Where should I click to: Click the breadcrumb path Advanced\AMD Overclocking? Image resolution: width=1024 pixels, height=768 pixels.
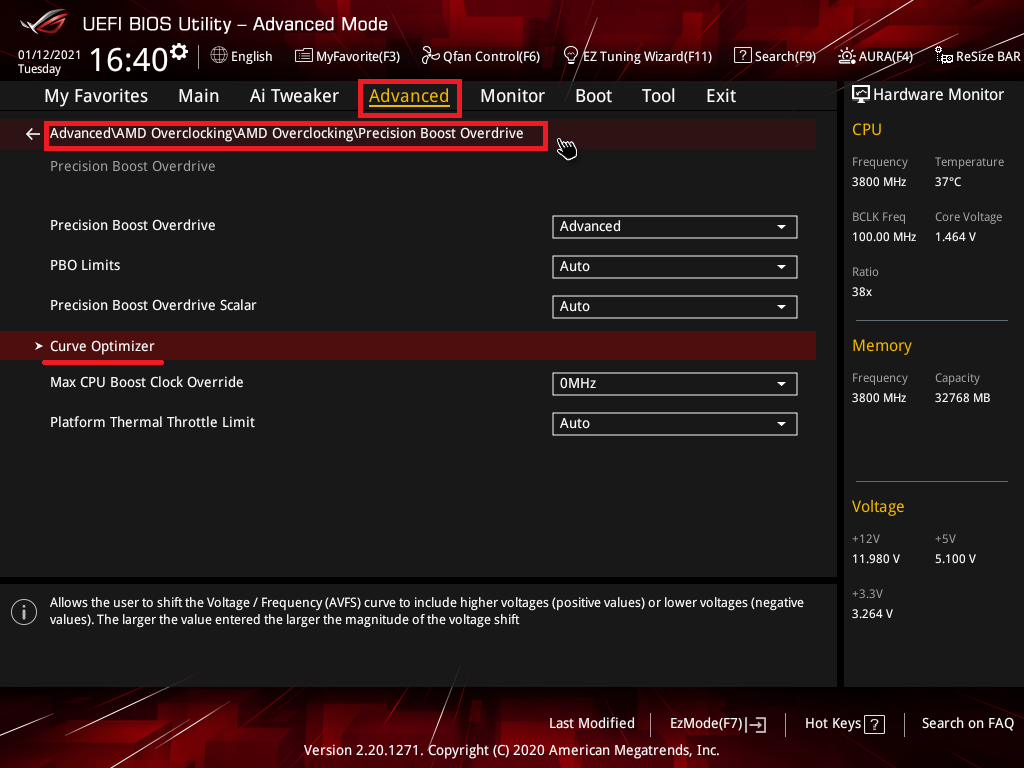pyautogui.click(x=287, y=133)
